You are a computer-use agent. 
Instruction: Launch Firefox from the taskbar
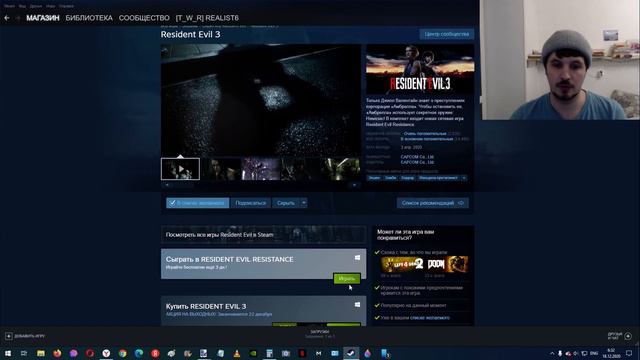[x=57, y=353]
